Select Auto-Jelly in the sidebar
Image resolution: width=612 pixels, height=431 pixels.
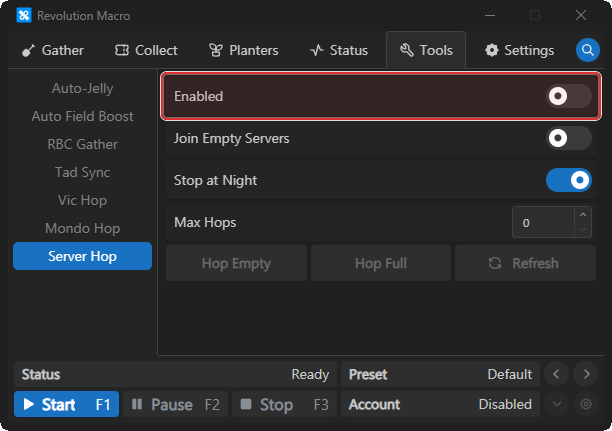coord(82,88)
